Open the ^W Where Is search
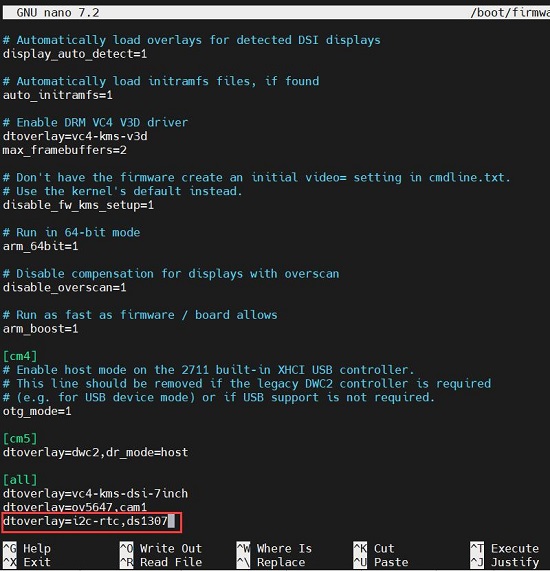 (274, 548)
